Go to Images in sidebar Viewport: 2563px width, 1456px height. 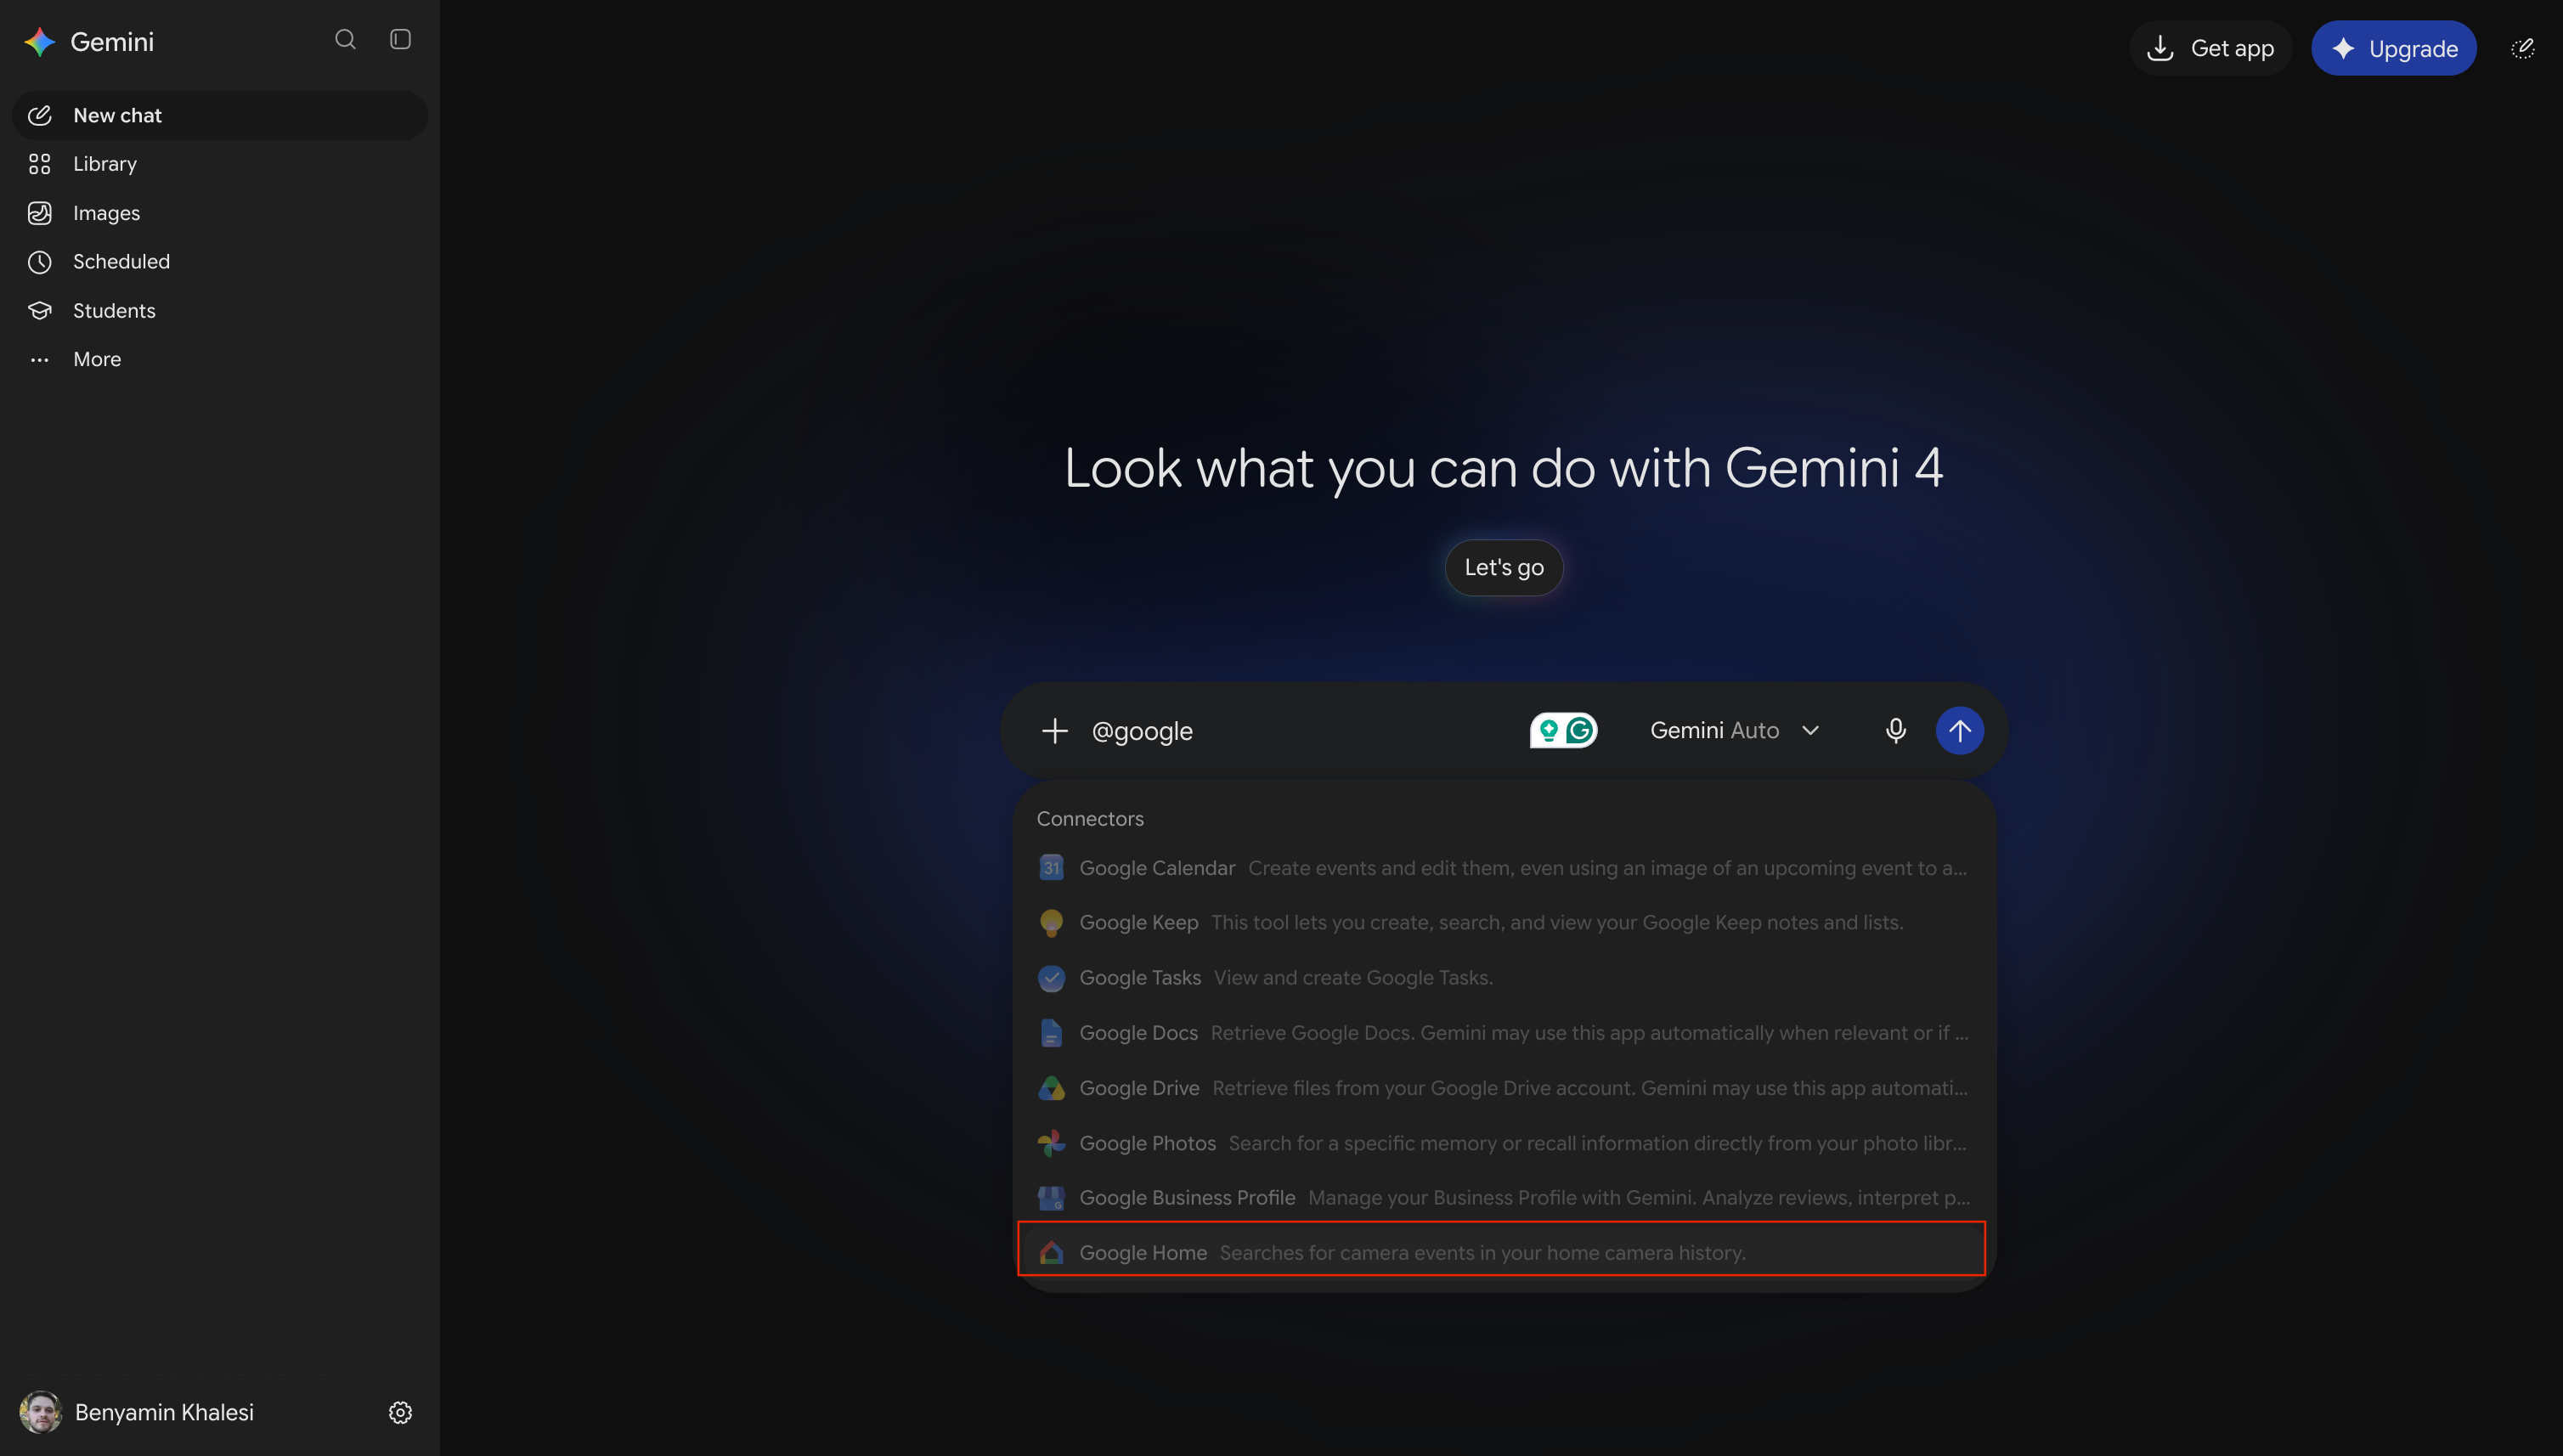[219, 213]
